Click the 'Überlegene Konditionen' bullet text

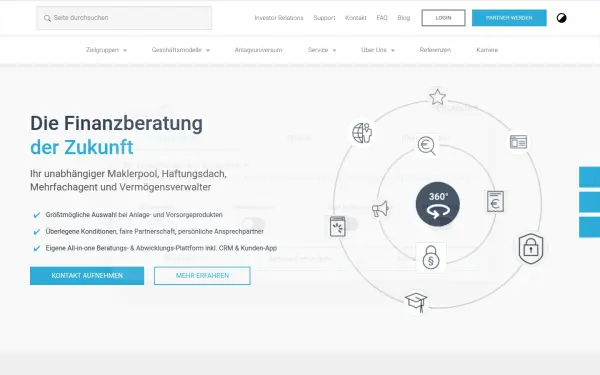point(155,232)
